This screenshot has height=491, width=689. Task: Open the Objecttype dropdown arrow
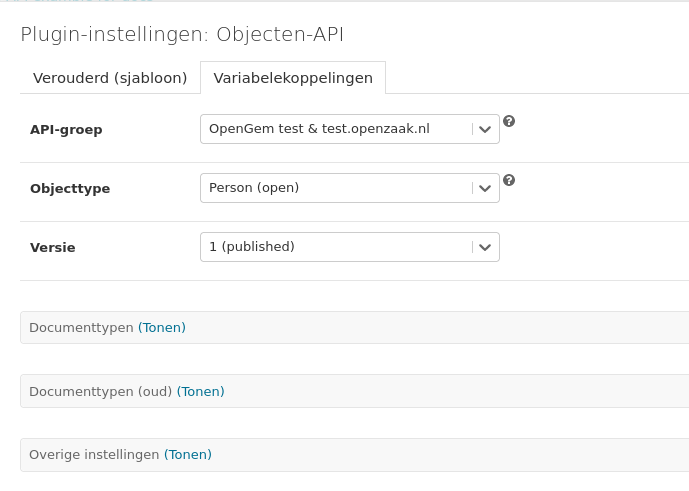485,188
